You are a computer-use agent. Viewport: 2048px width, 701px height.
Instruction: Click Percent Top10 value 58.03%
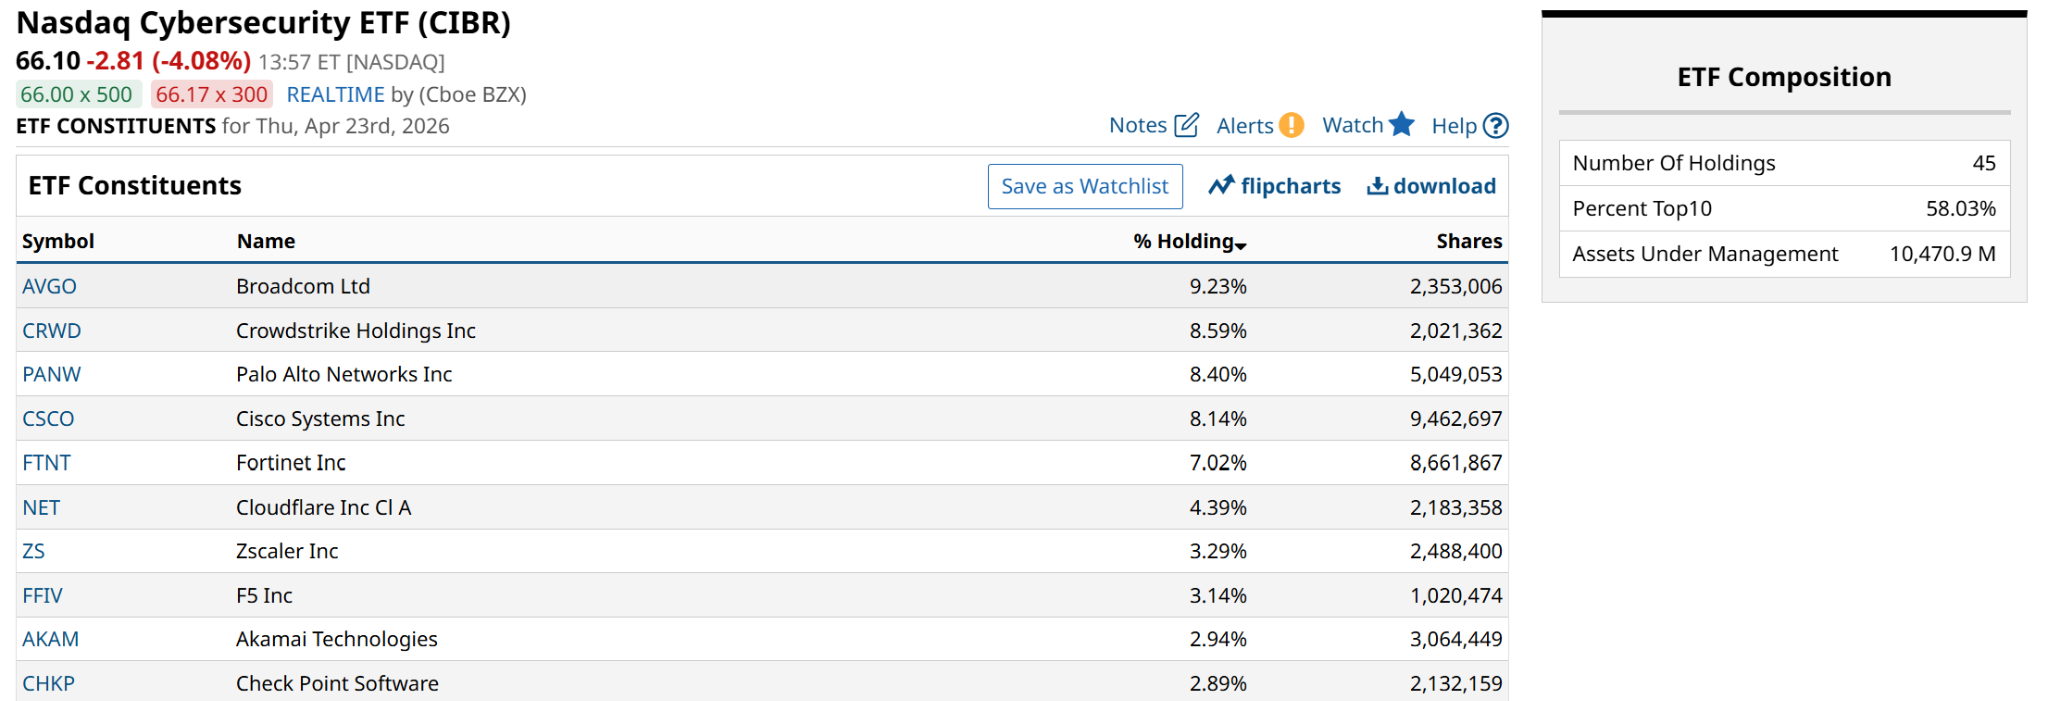[1961, 208]
